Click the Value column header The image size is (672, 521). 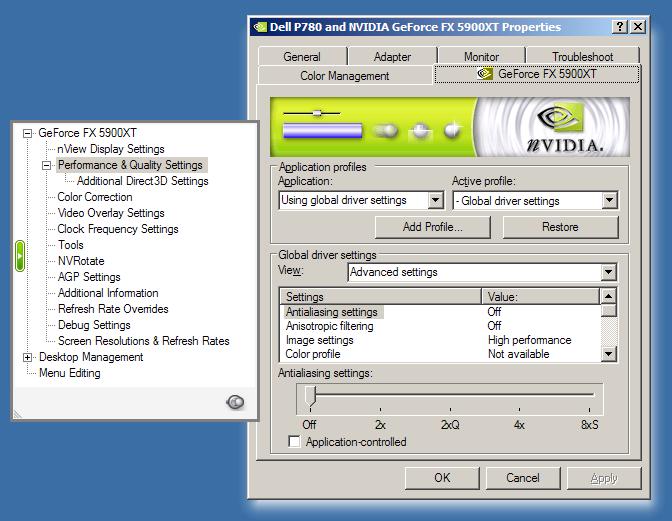click(540, 296)
